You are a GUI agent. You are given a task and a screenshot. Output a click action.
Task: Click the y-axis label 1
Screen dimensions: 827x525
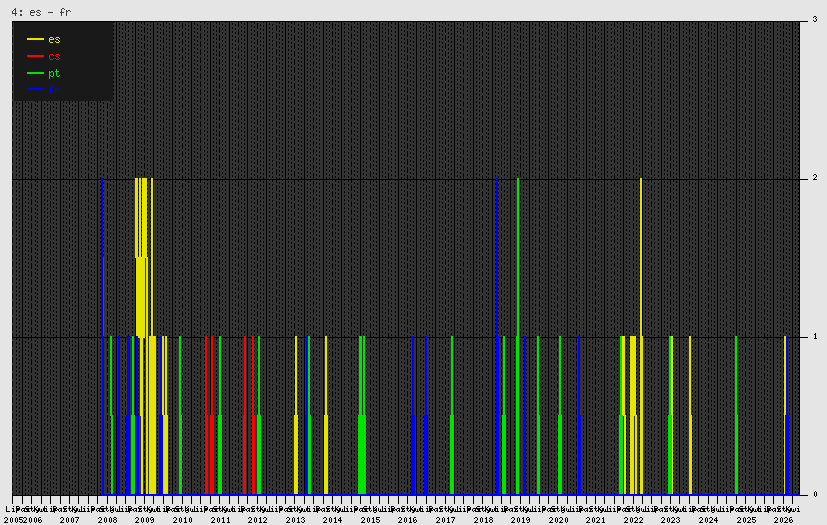(815, 336)
